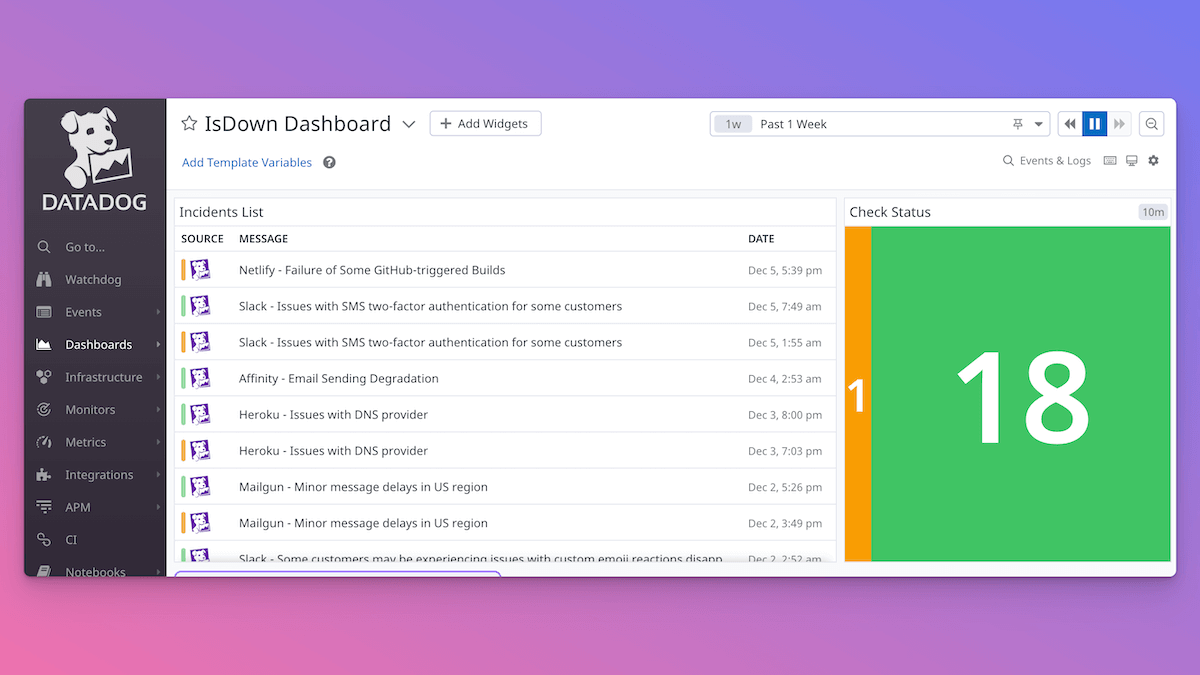Expand the Events submenu arrow
The image size is (1200, 675).
tap(158, 312)
